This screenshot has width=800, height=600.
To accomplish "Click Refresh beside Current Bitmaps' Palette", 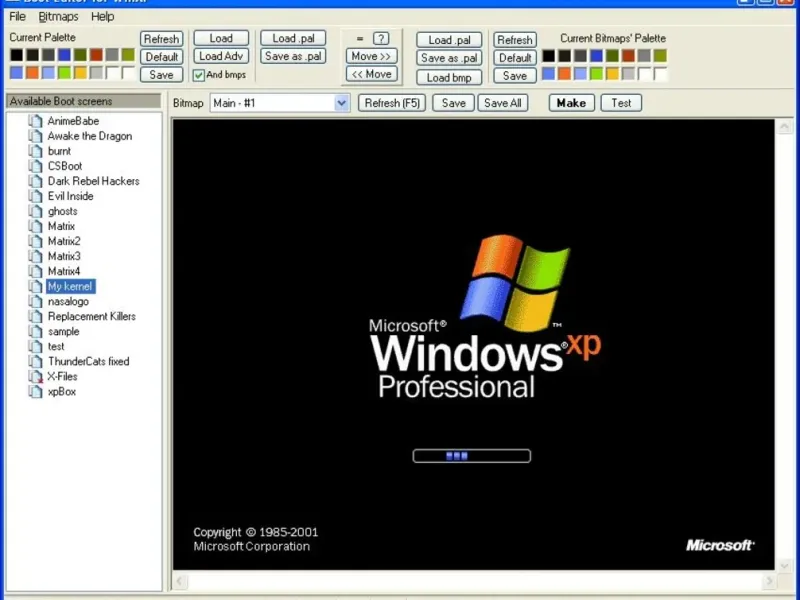I will pos(514,40).
